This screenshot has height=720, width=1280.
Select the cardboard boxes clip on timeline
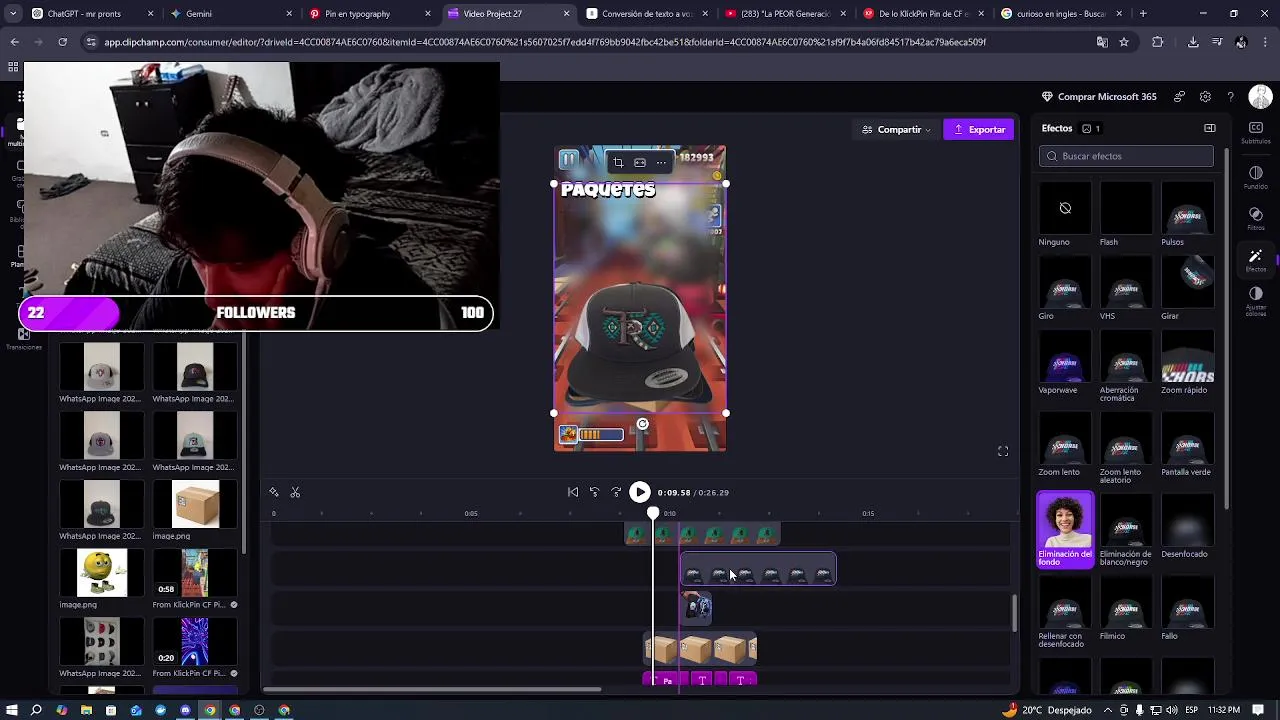(700, 650)
